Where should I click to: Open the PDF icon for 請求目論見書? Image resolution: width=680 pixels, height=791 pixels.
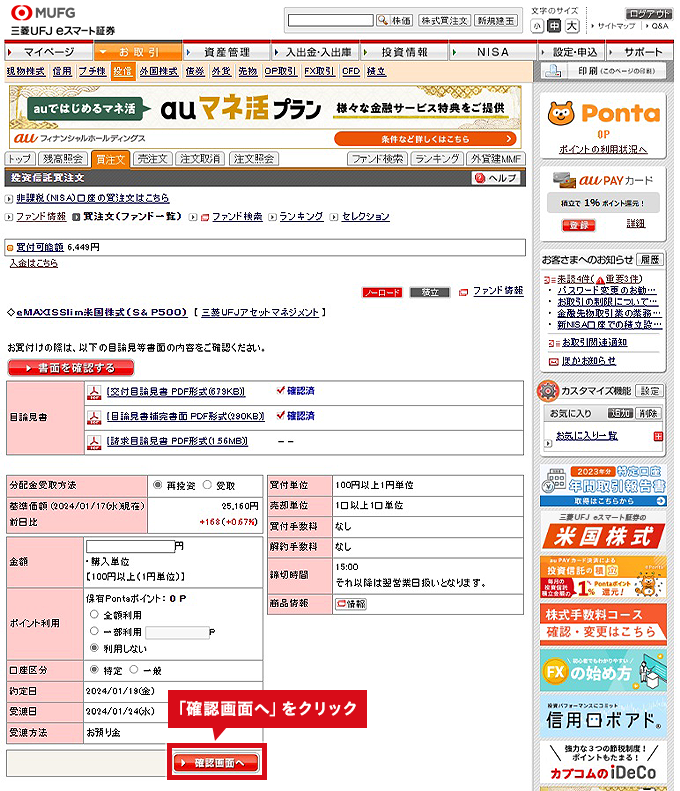tap(94, 442)
